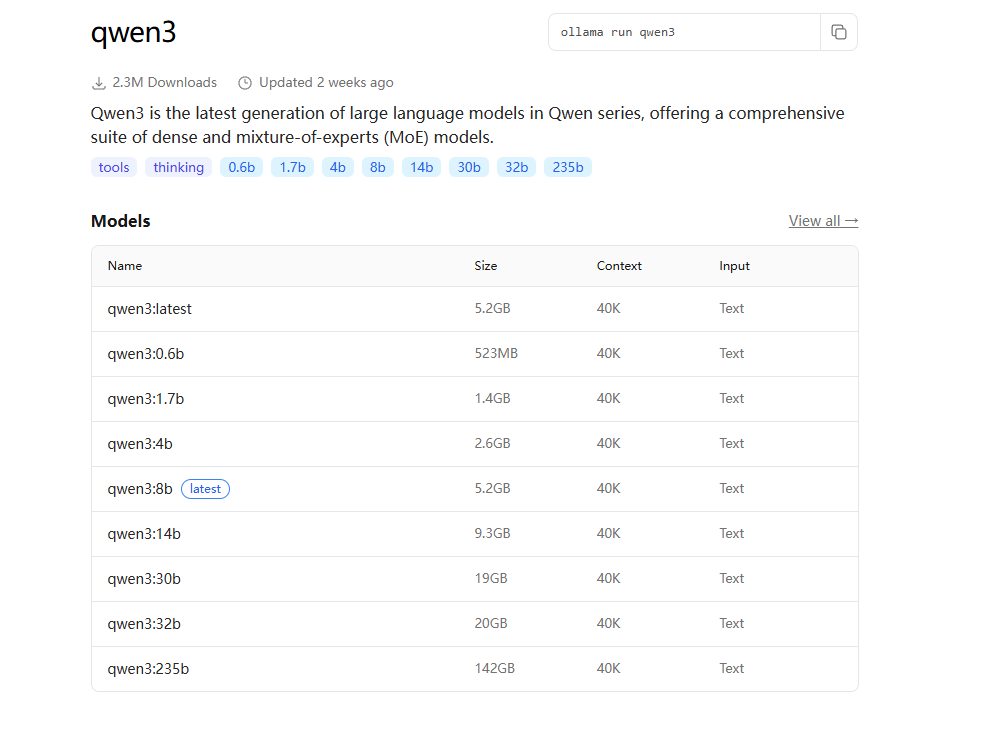
Task: Open the qwen3:1.7b model
Action: click(146, 399)
